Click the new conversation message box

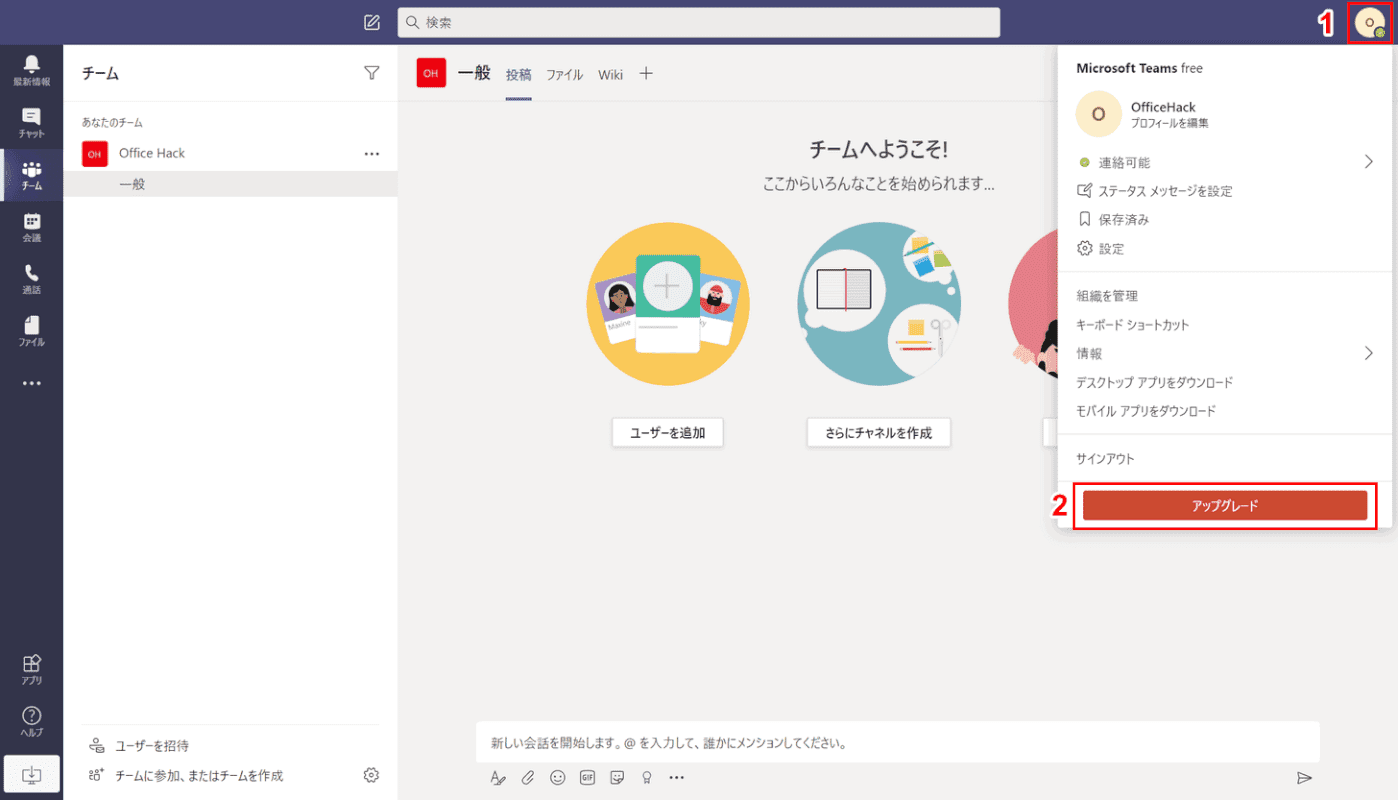[x=898, y=743]
